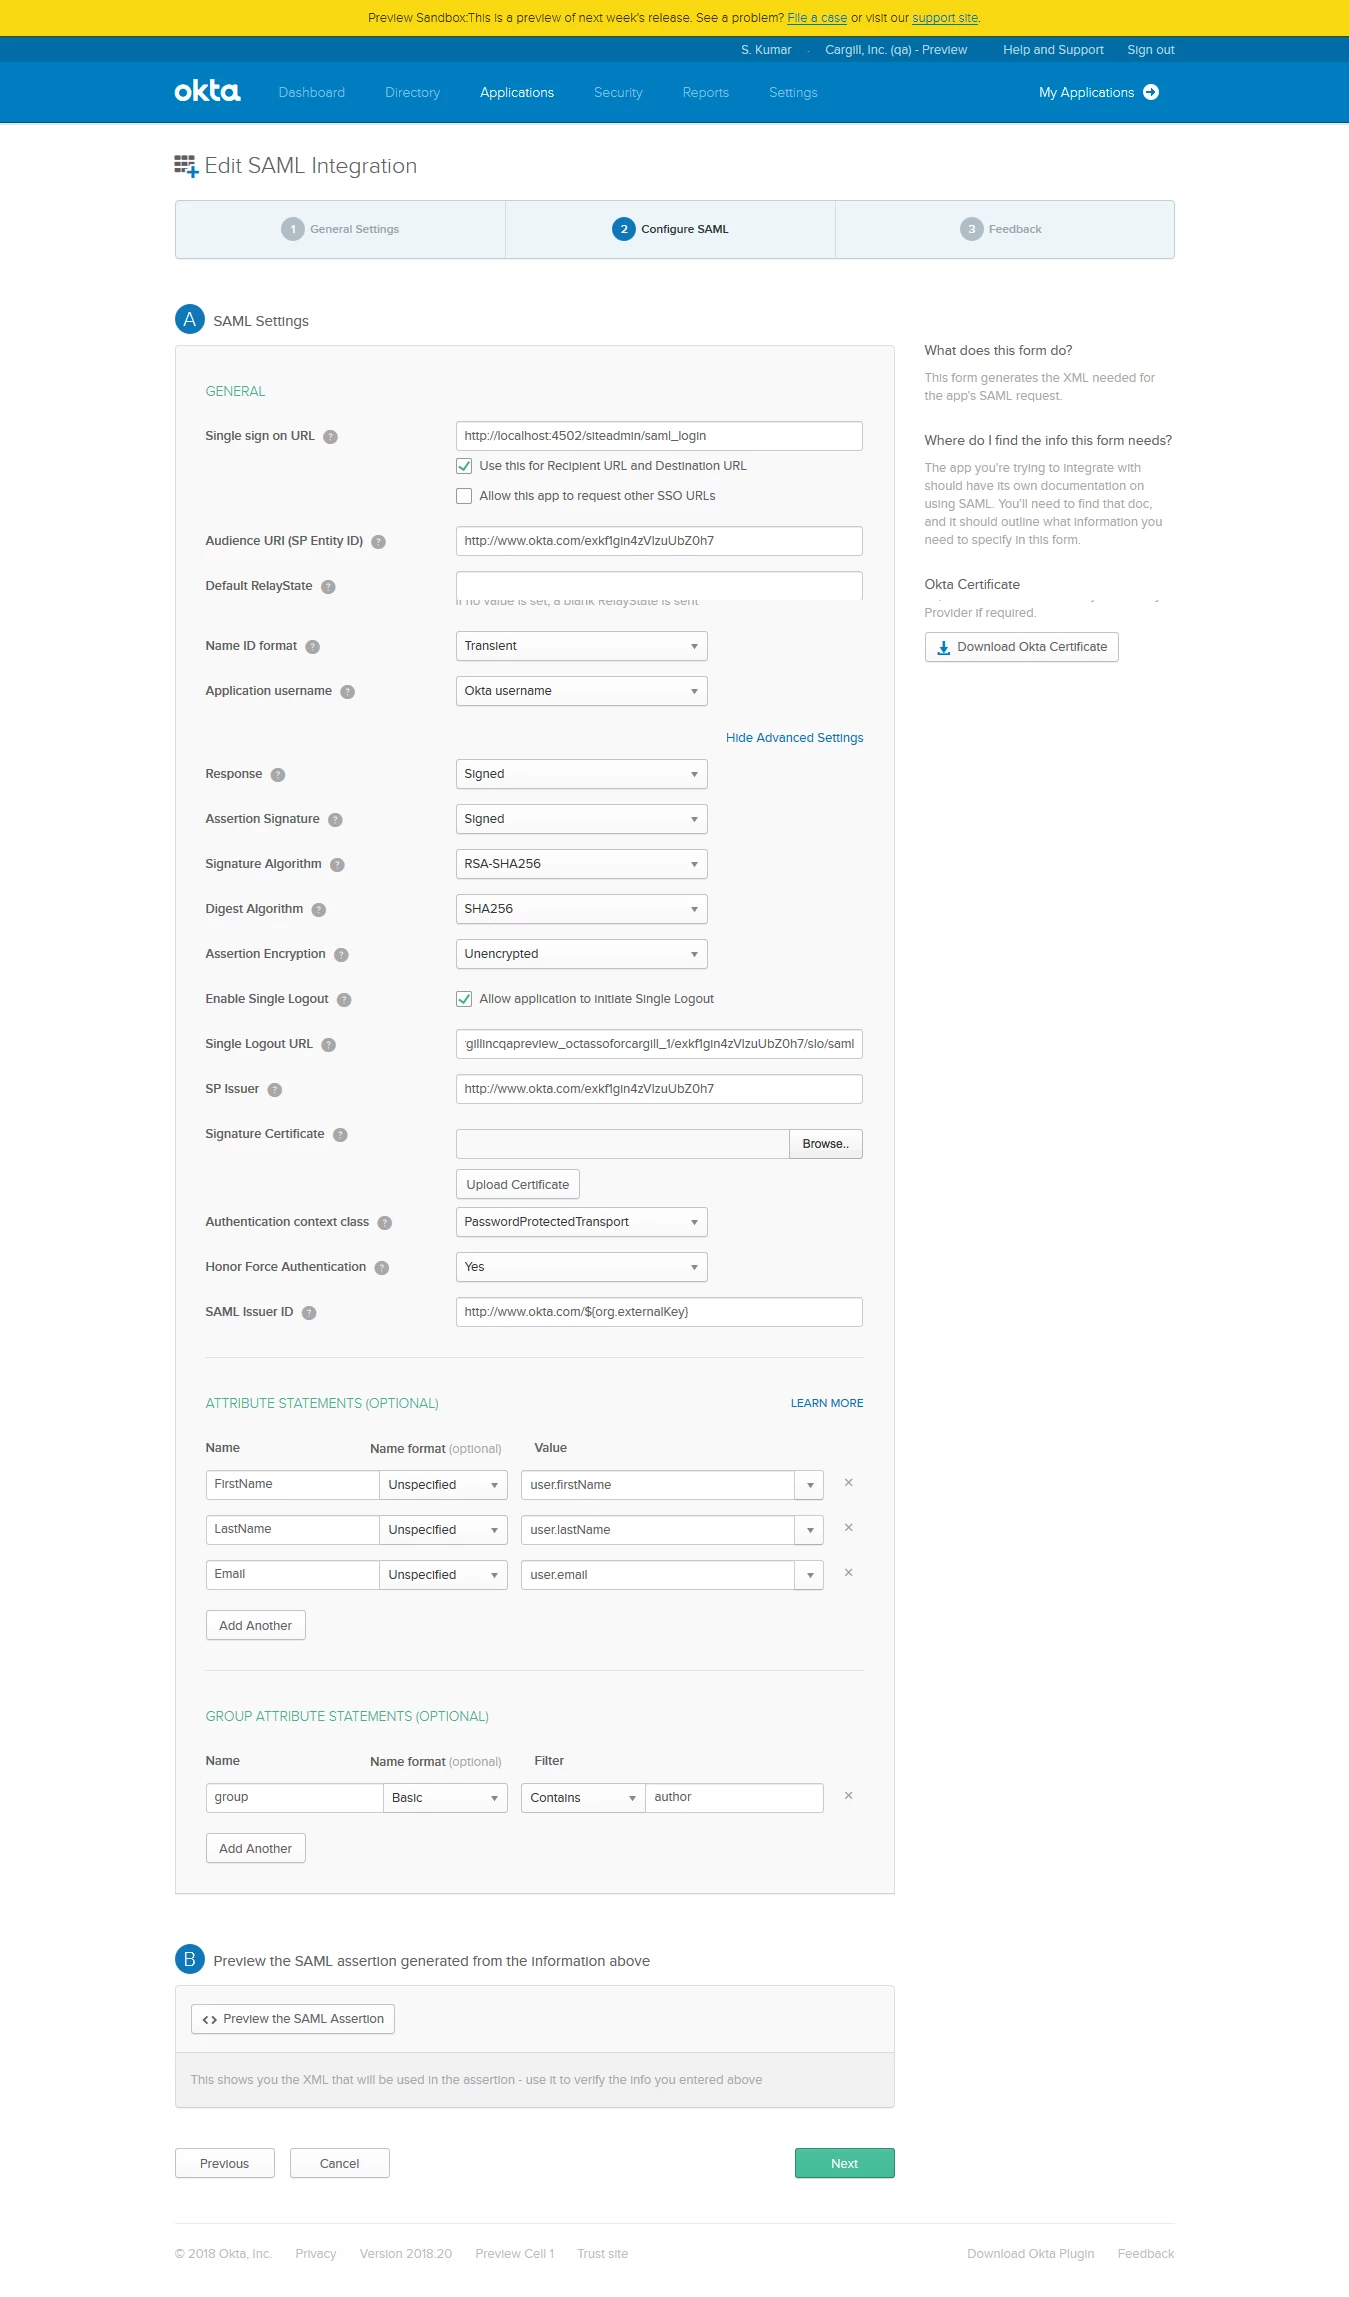This screenshot has height=2297, width=1349.
Task: Toggle Allow application to initiate Single Logout
Action: [464, 999]
